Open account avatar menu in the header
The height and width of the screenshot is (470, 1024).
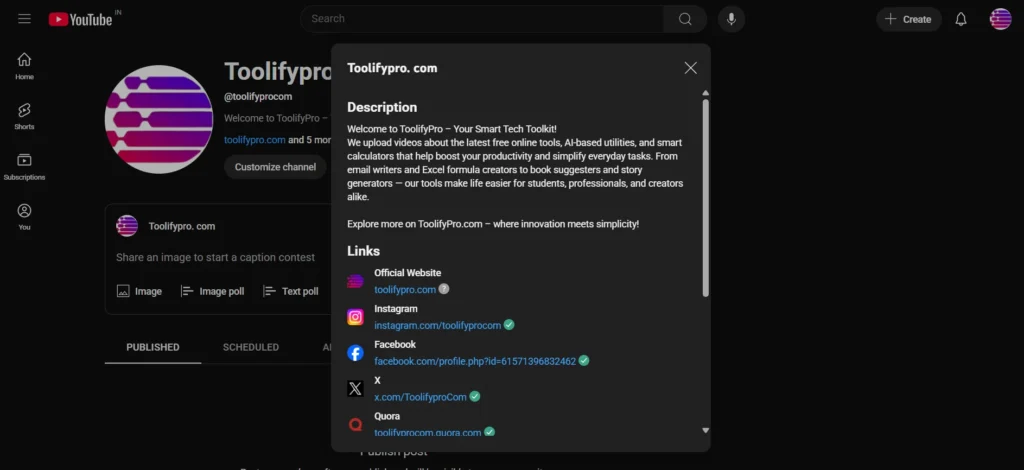1000,19
